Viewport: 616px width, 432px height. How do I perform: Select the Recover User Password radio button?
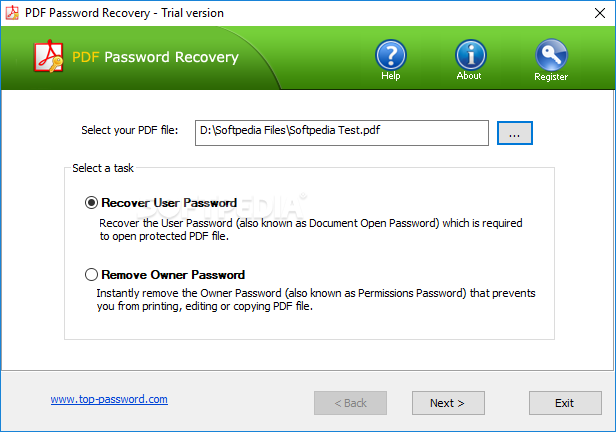click(x=91, y=203)
